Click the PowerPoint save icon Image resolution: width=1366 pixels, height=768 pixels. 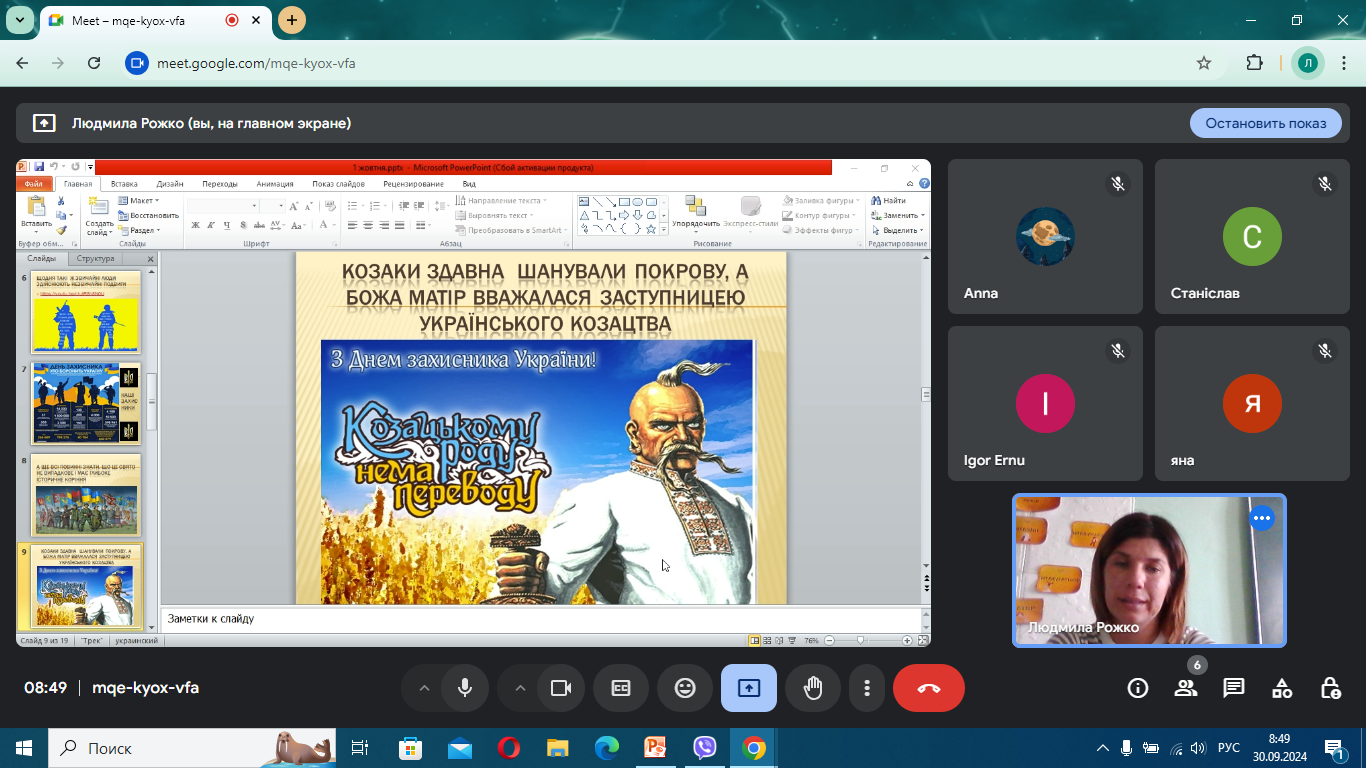tap(38, 167)
